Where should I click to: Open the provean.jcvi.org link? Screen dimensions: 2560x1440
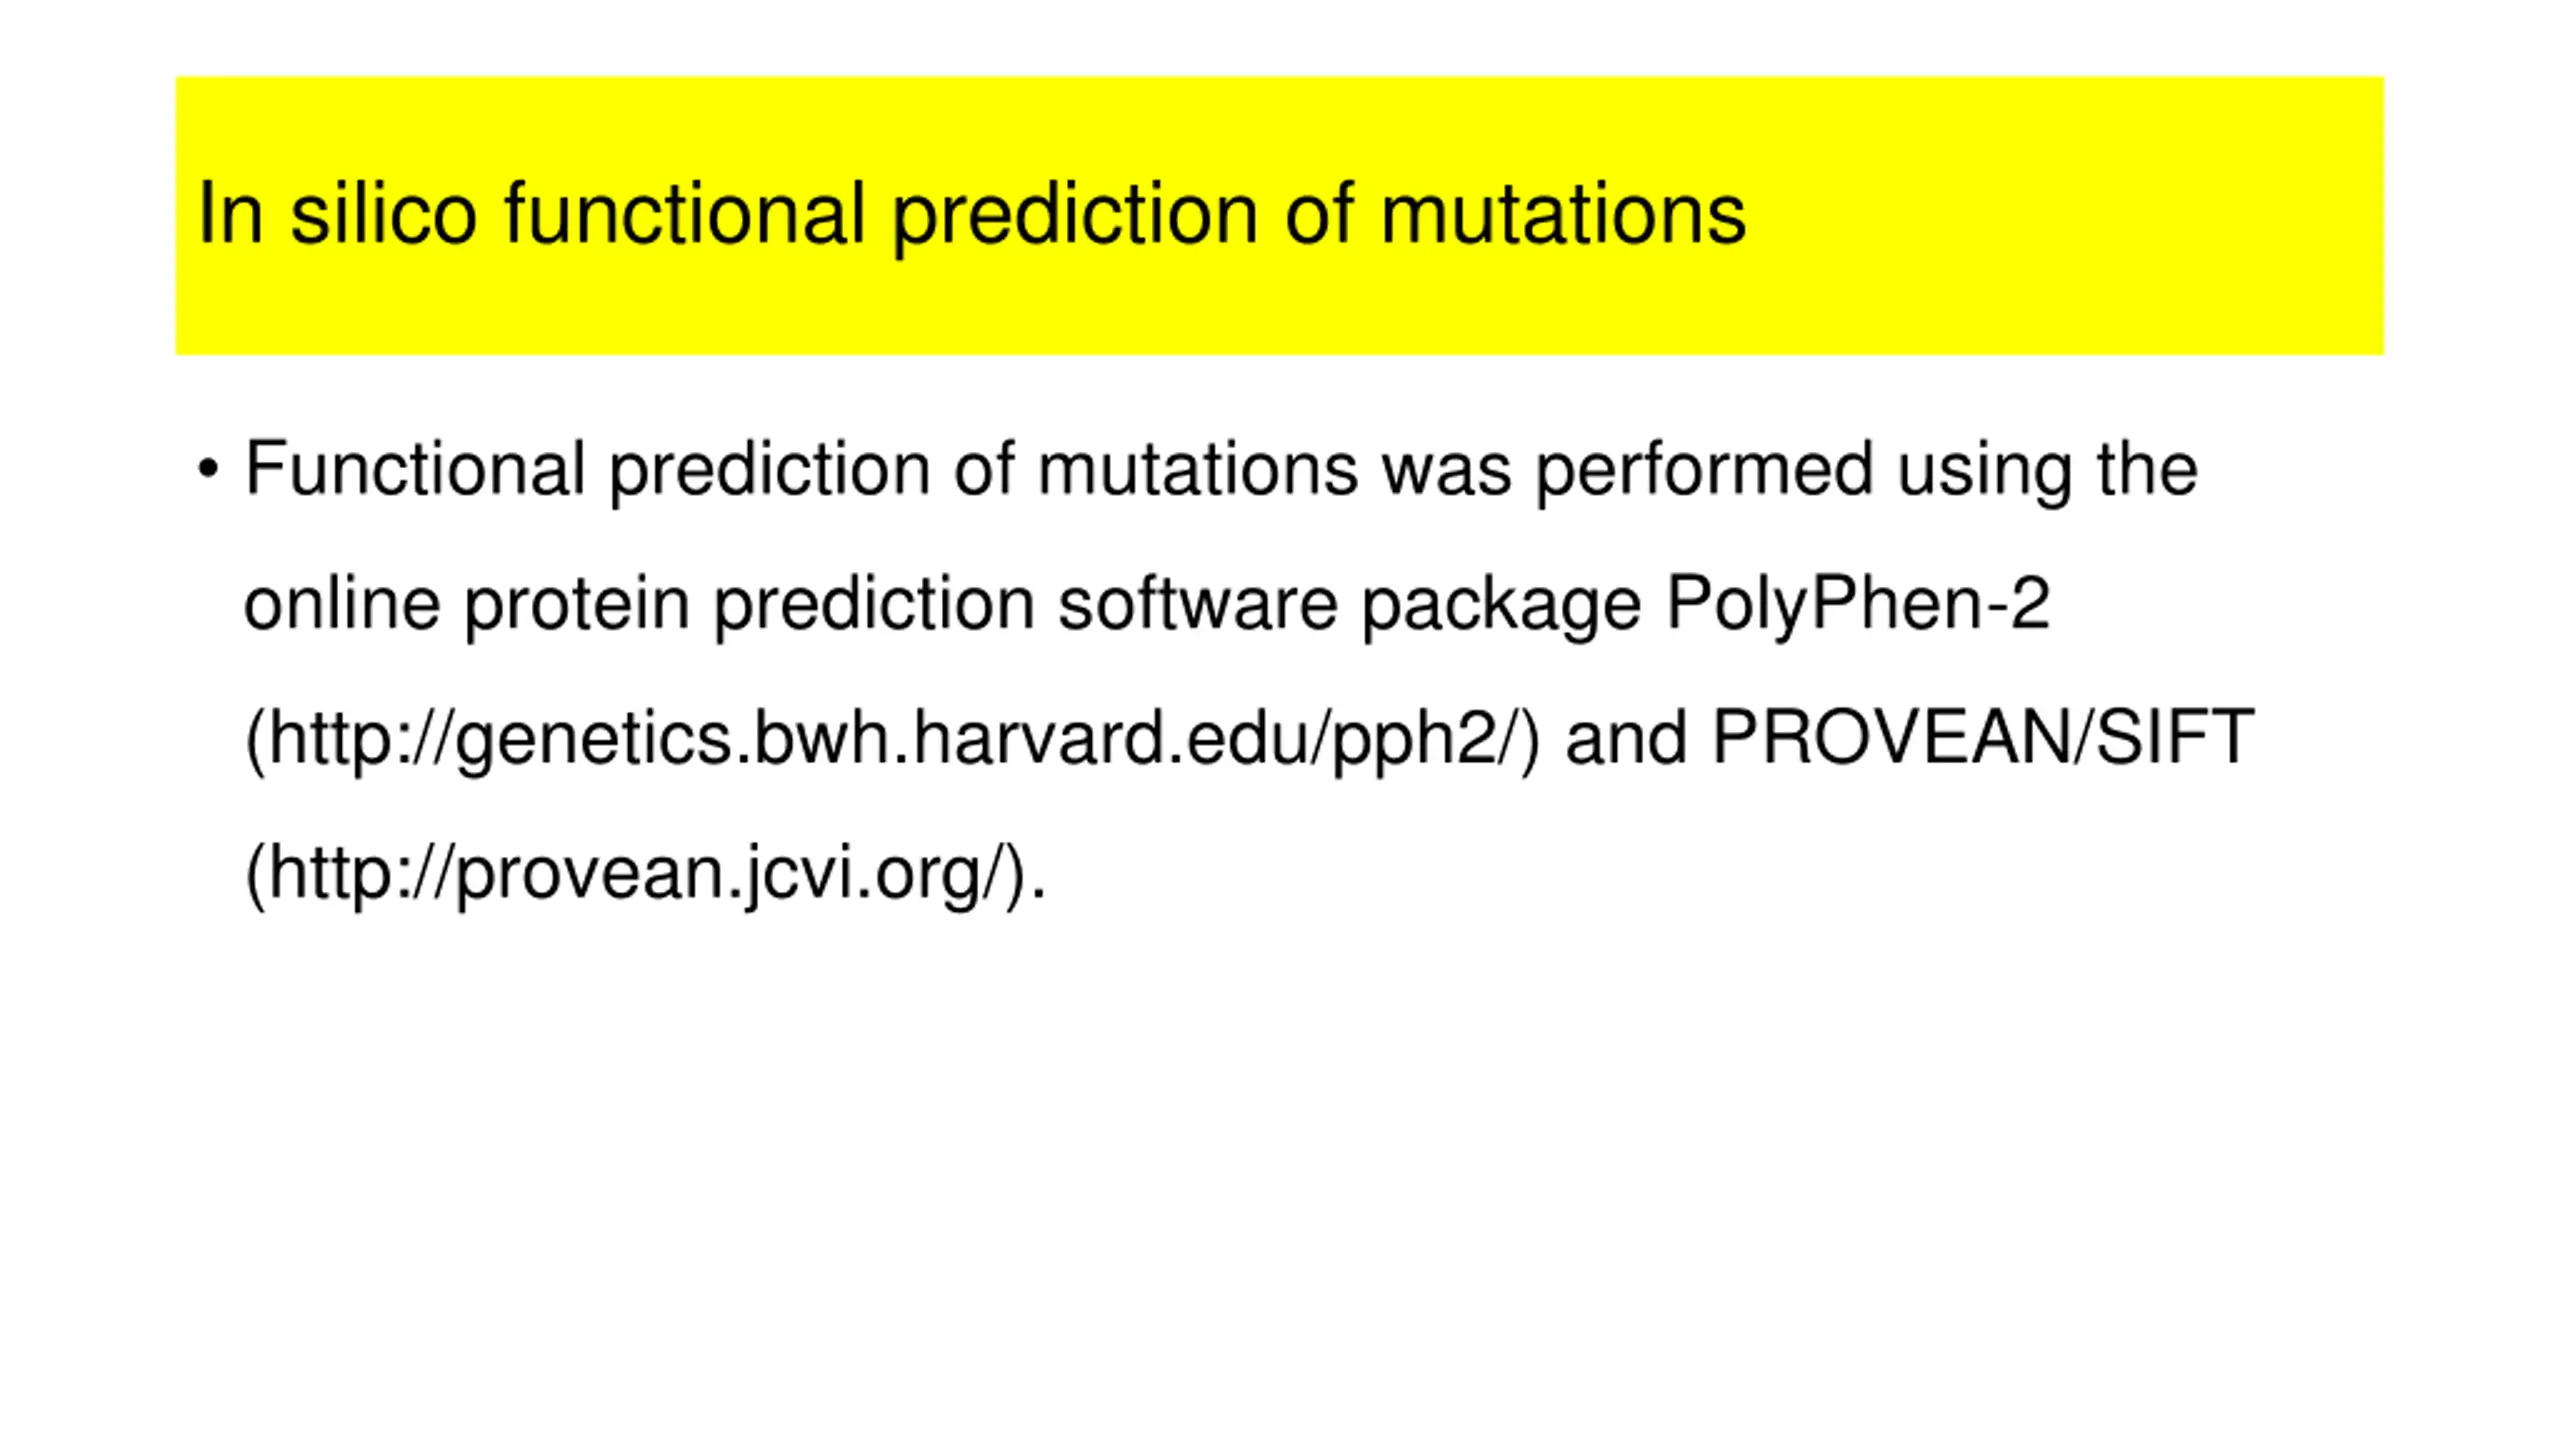[636, 874]
